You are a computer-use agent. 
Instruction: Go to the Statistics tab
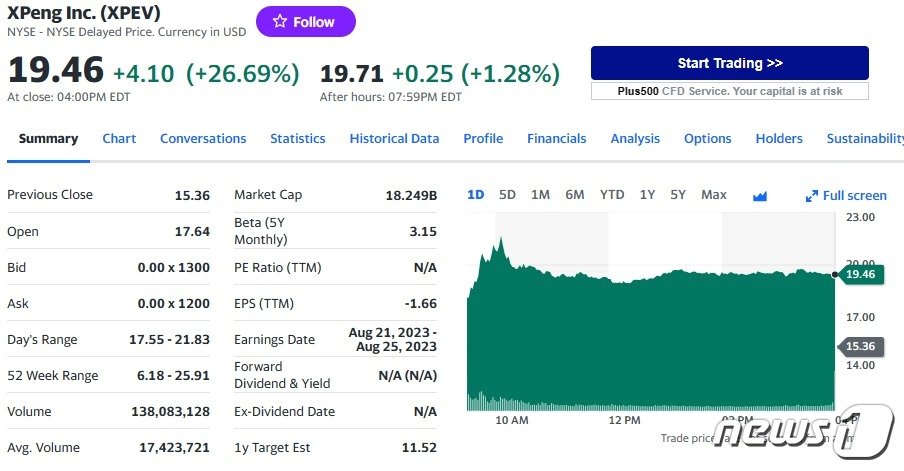click(x=297, y=139)
